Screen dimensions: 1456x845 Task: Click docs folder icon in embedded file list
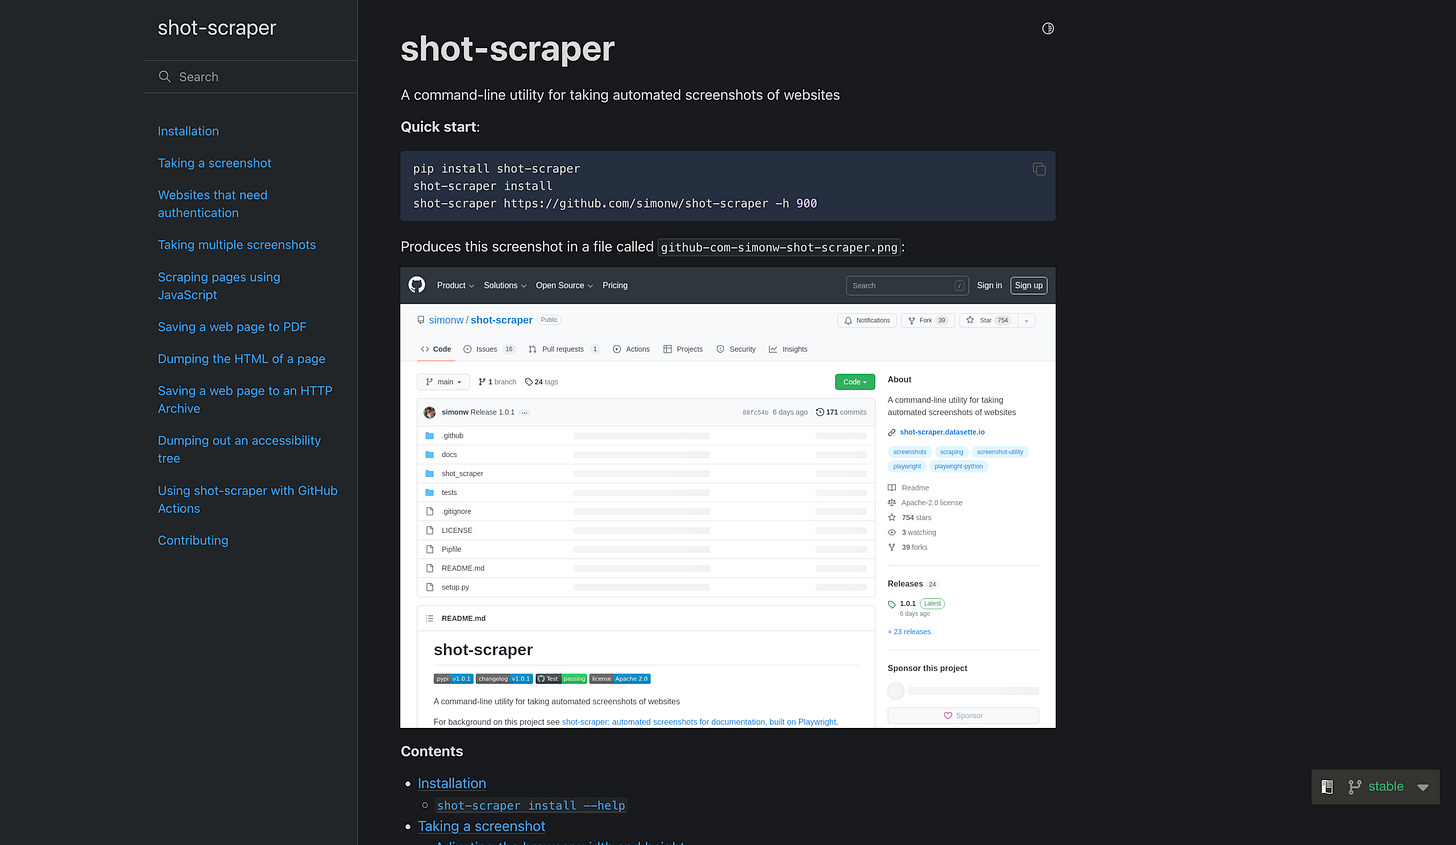point(430,455)
